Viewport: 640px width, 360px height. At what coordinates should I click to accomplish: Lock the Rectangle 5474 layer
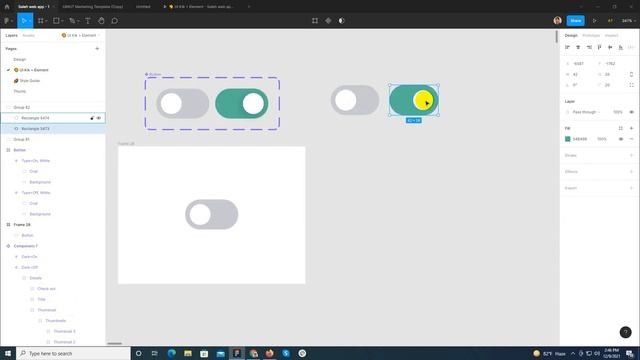point(92,118)
